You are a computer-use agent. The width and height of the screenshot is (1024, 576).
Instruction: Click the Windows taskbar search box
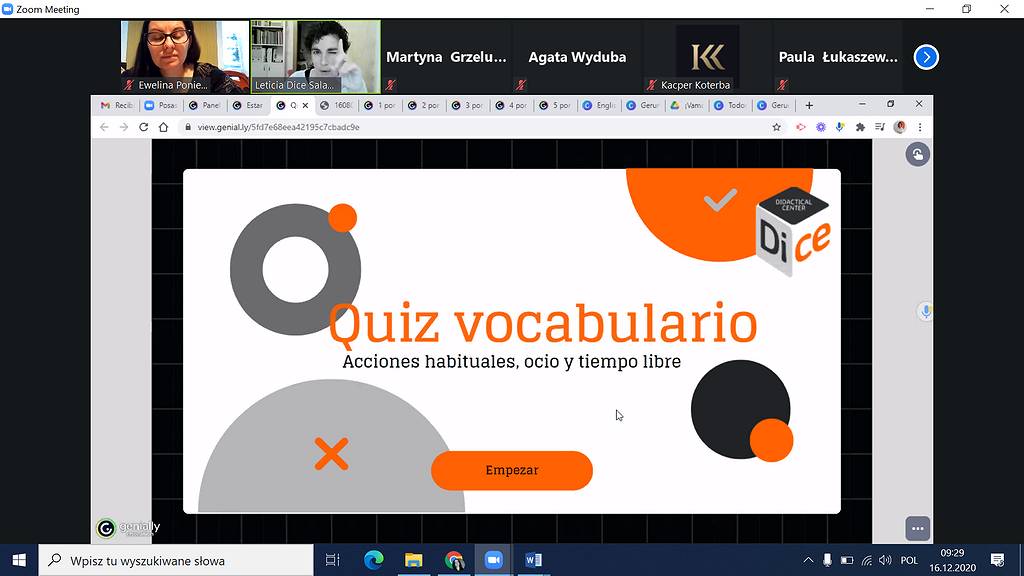click(176, 560)
